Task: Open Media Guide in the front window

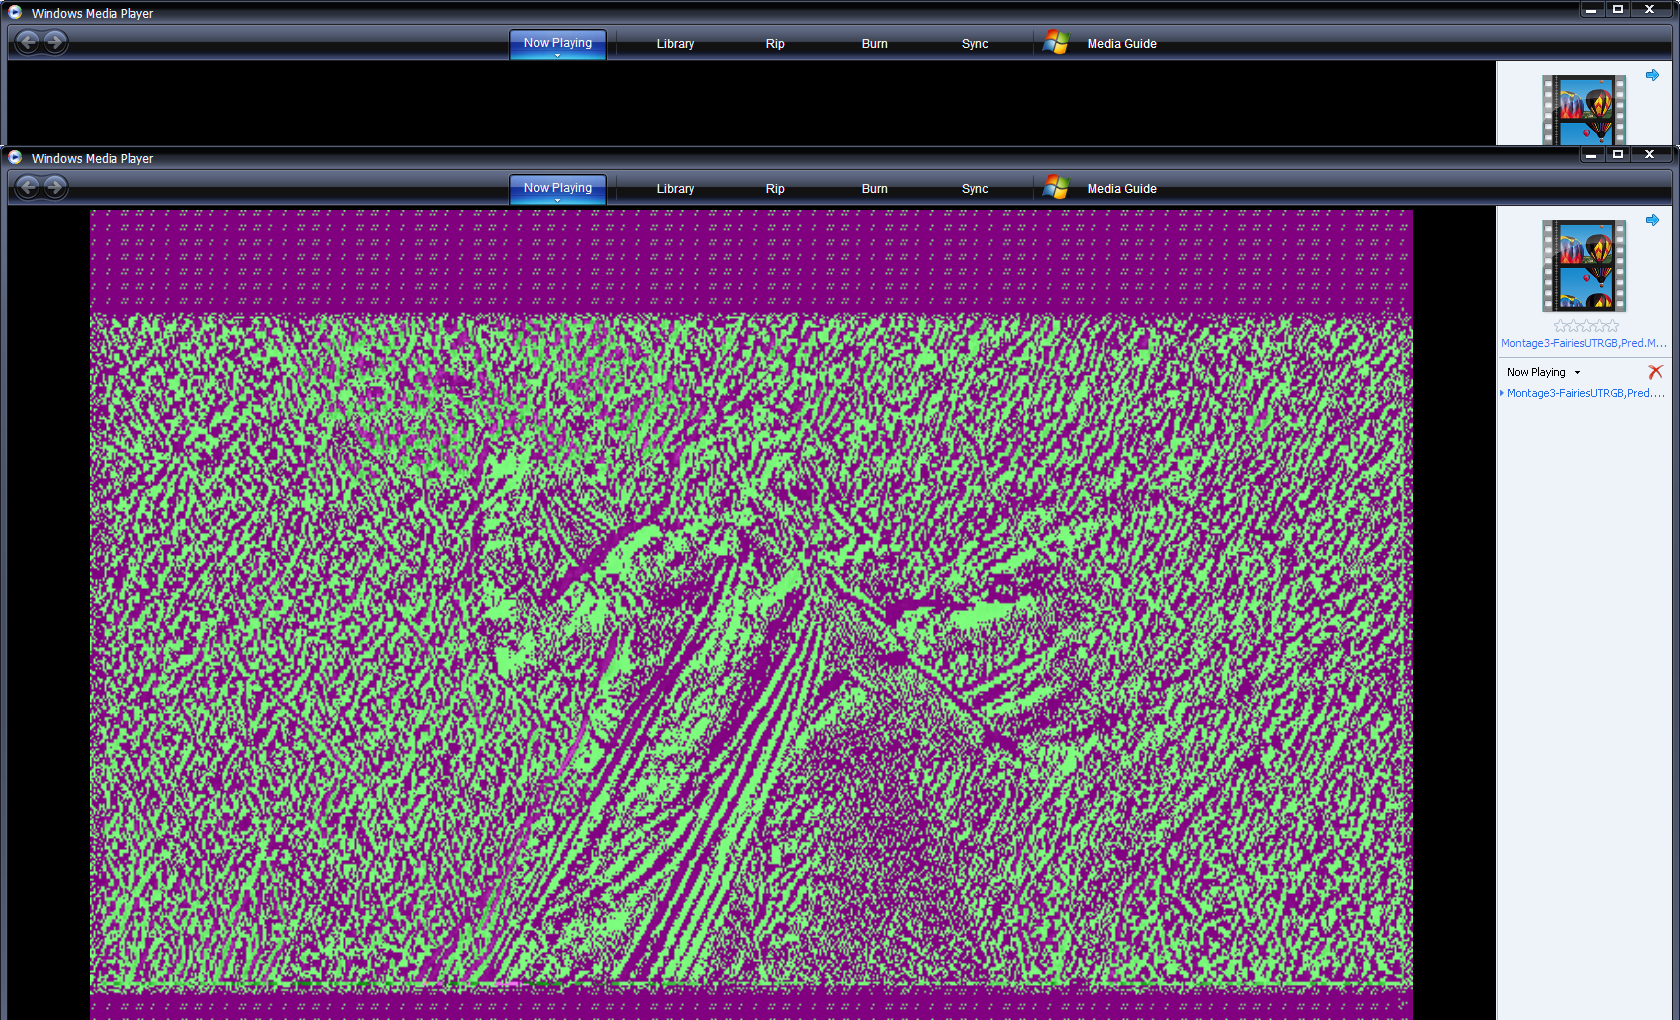Action: (x=1122, y=188)
